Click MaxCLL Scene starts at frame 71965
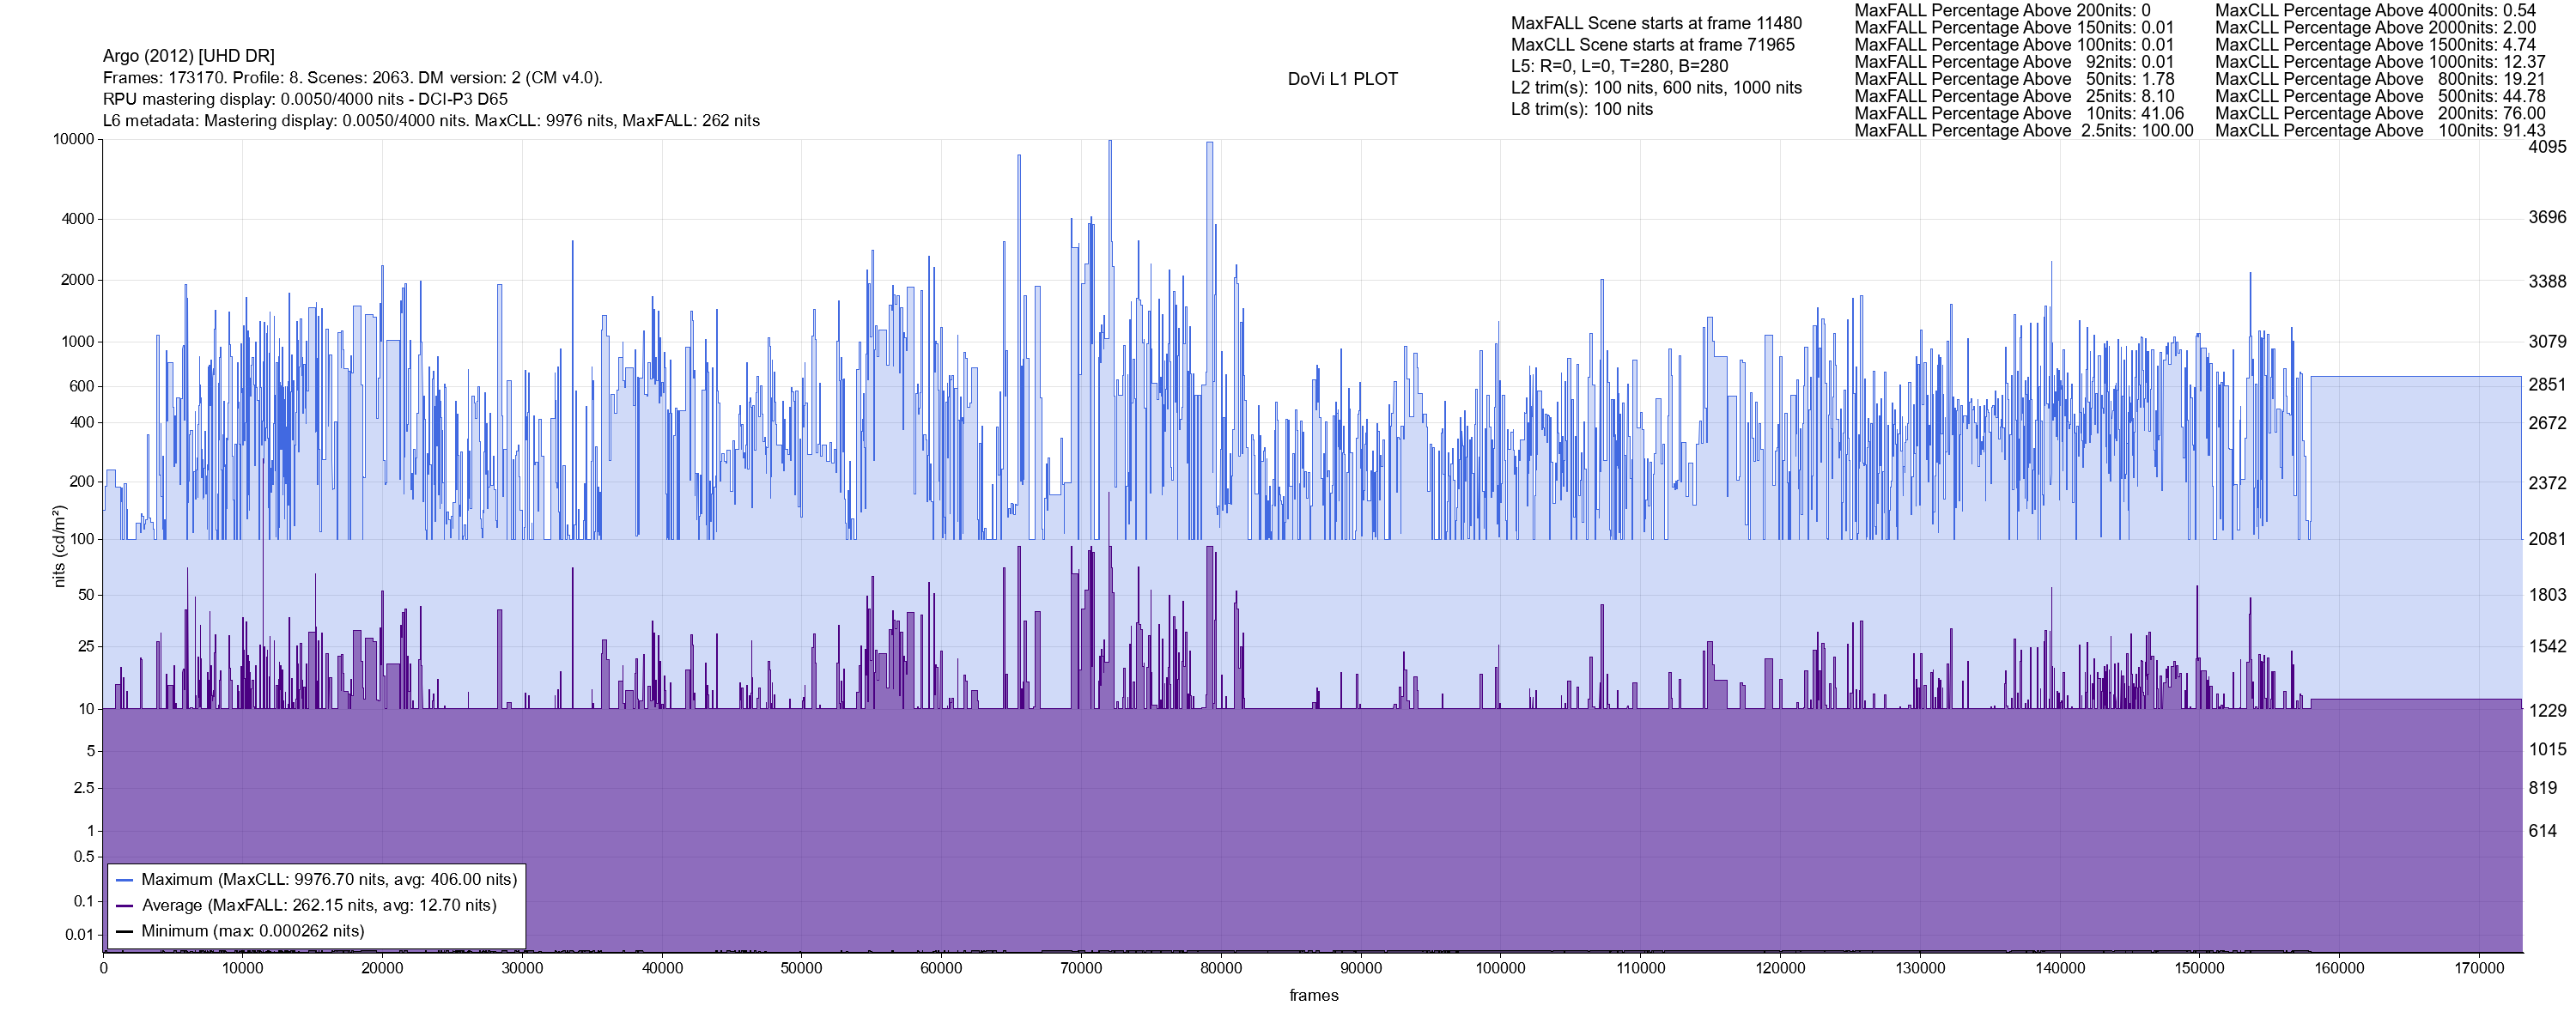Viewport: 2576px width, 1030px height. [1652, 45]
